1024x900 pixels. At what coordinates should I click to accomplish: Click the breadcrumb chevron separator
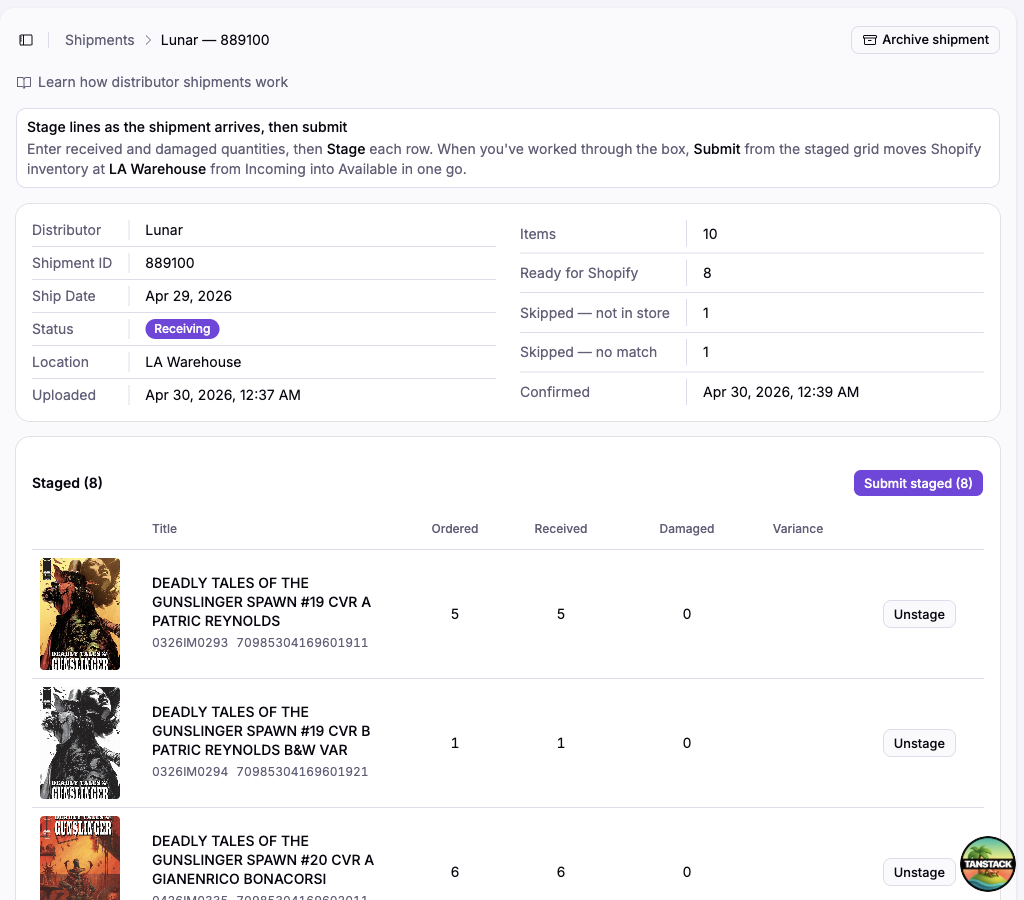coord(148,40)
